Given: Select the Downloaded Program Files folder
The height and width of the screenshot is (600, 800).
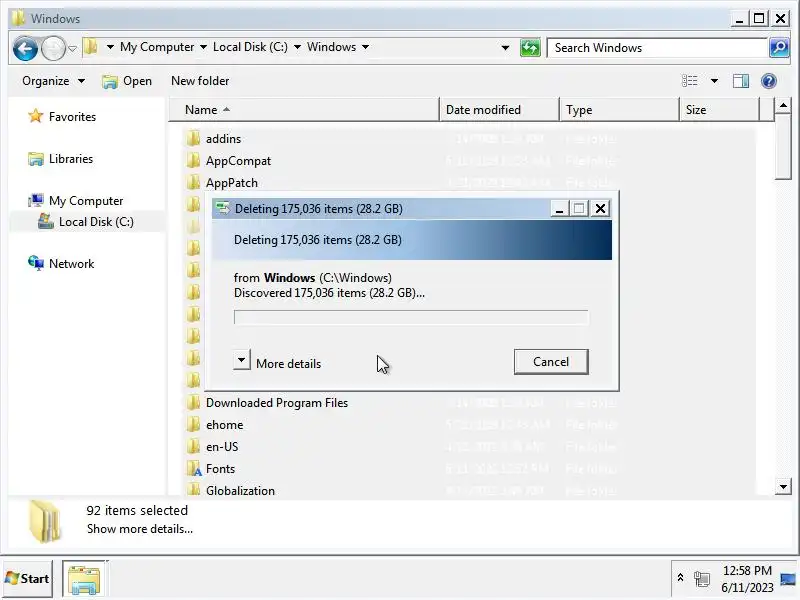Looking at the screenshot, I should 277,403.
